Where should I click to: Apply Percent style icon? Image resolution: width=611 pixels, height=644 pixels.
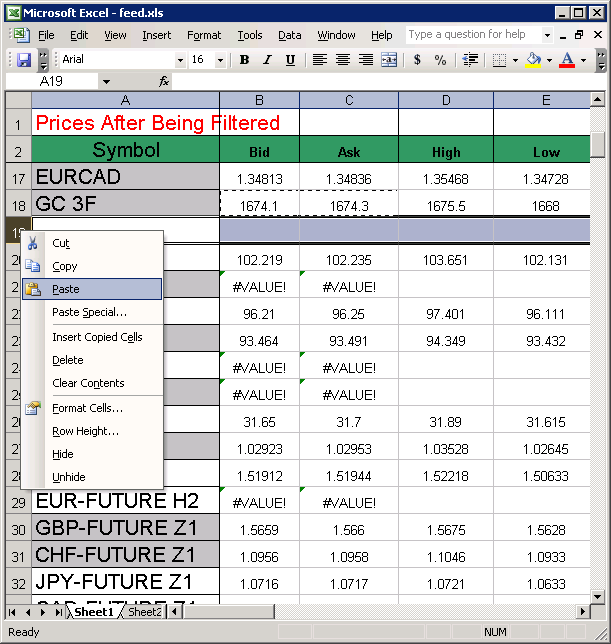pyautogui.click(x=440, y=60)
